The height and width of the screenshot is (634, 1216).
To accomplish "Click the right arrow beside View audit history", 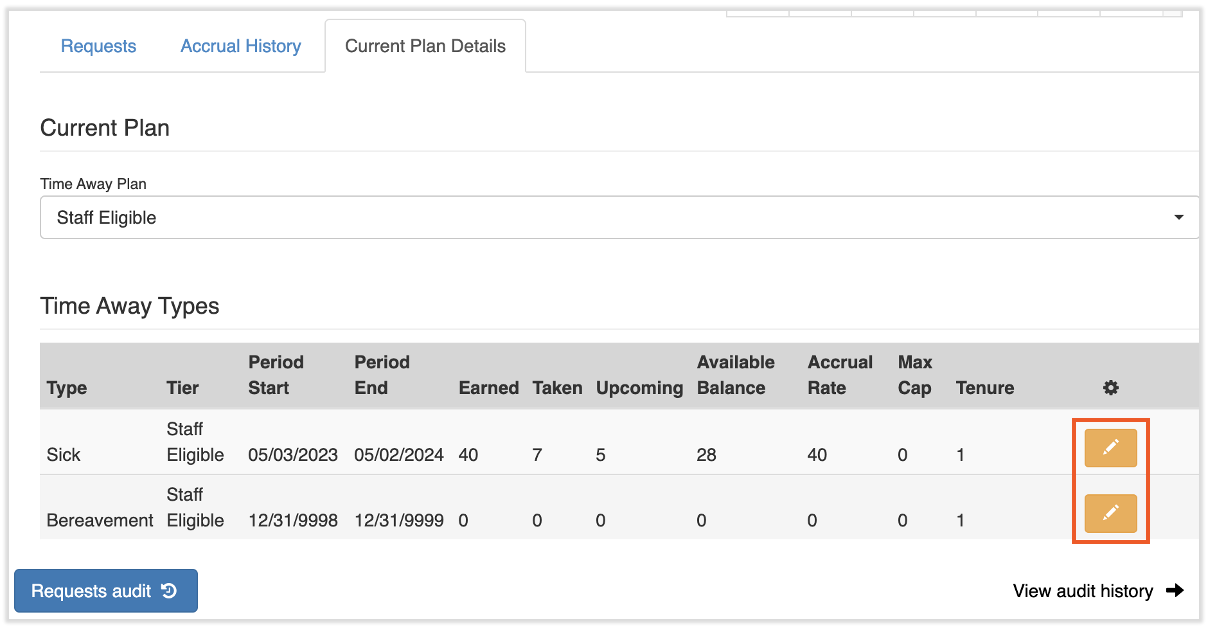I will click(x=1175, y=591).
